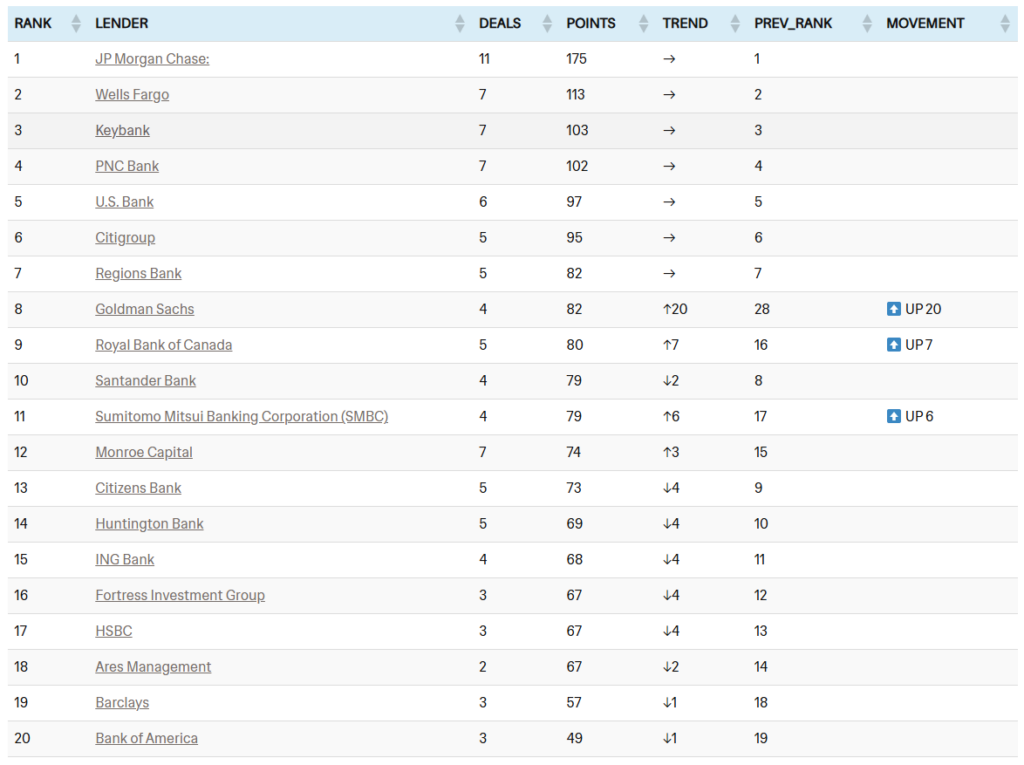The height and width of the screenshot is (765, 1024).
Task: Click the blue up-arrow icon beside UP 20
Action: pyautogui.click(x=894, y=309)
